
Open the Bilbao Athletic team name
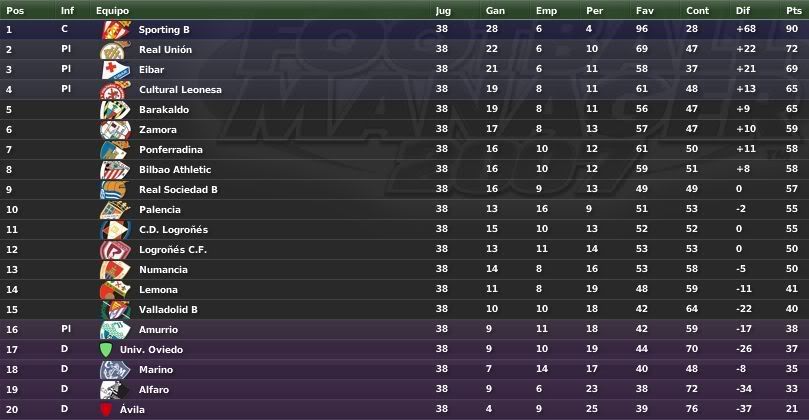tap(175, 169)
